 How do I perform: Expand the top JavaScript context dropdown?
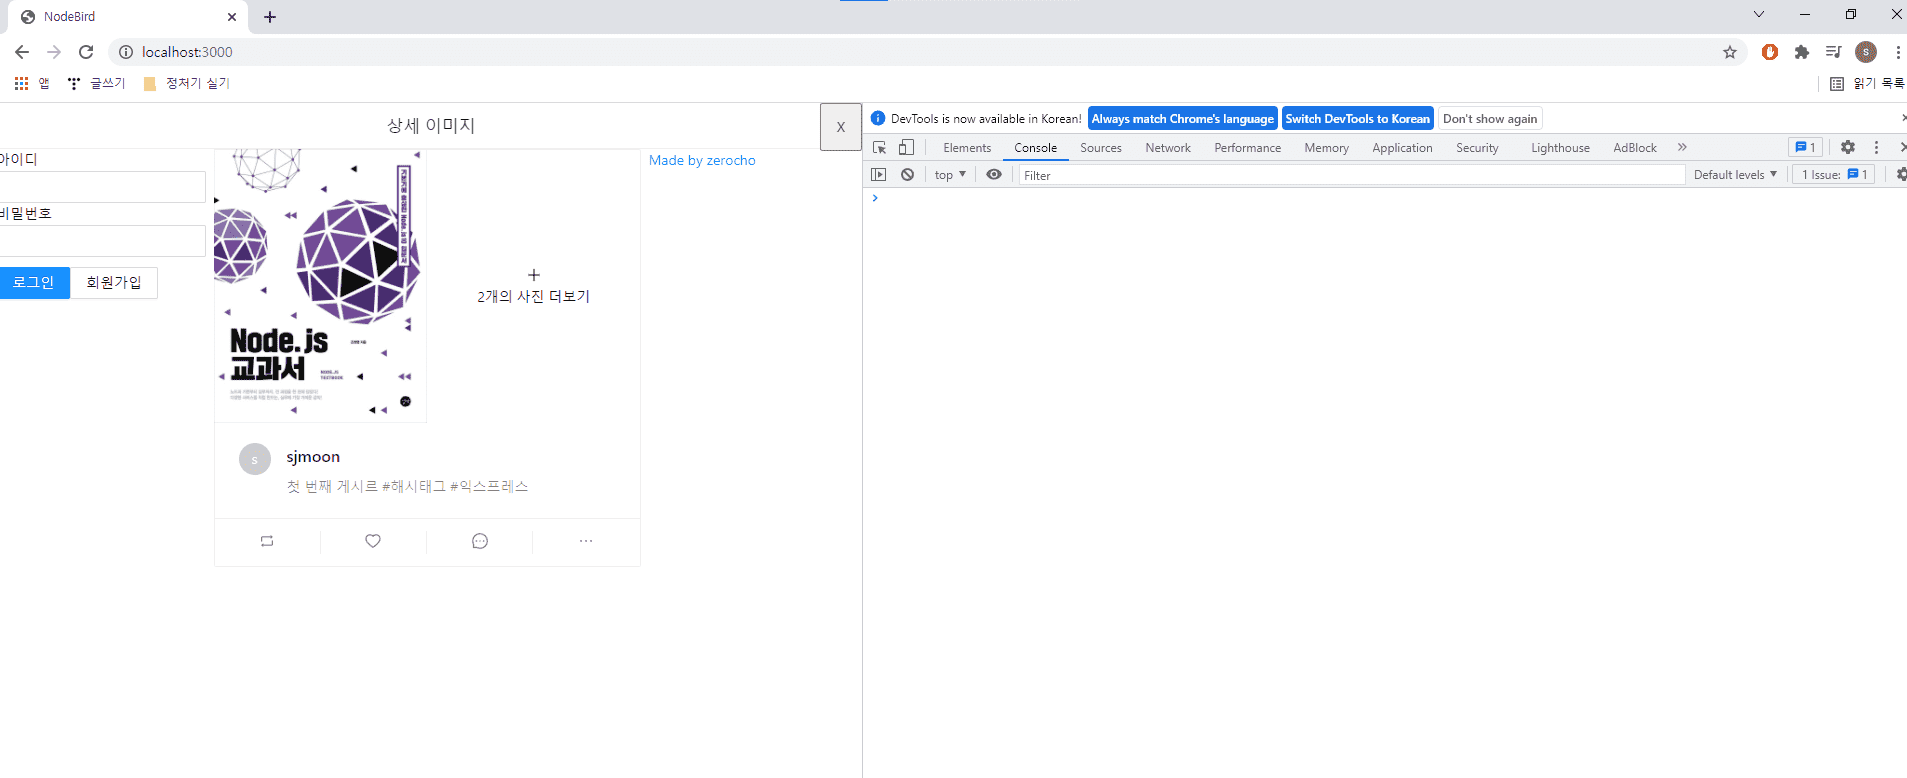point(950,175)
